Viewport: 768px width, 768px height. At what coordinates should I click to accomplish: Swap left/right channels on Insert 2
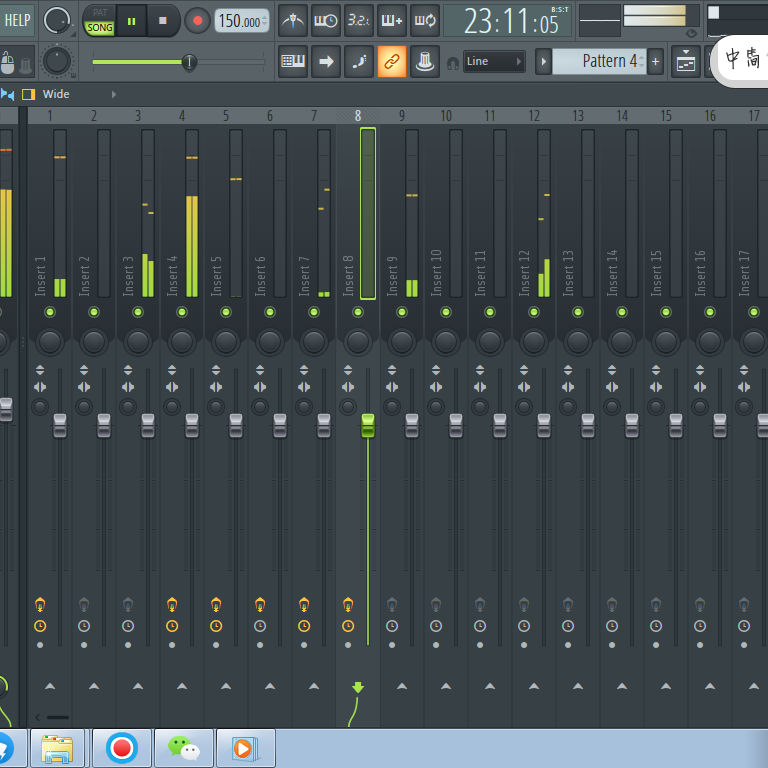tap(84, 387)
